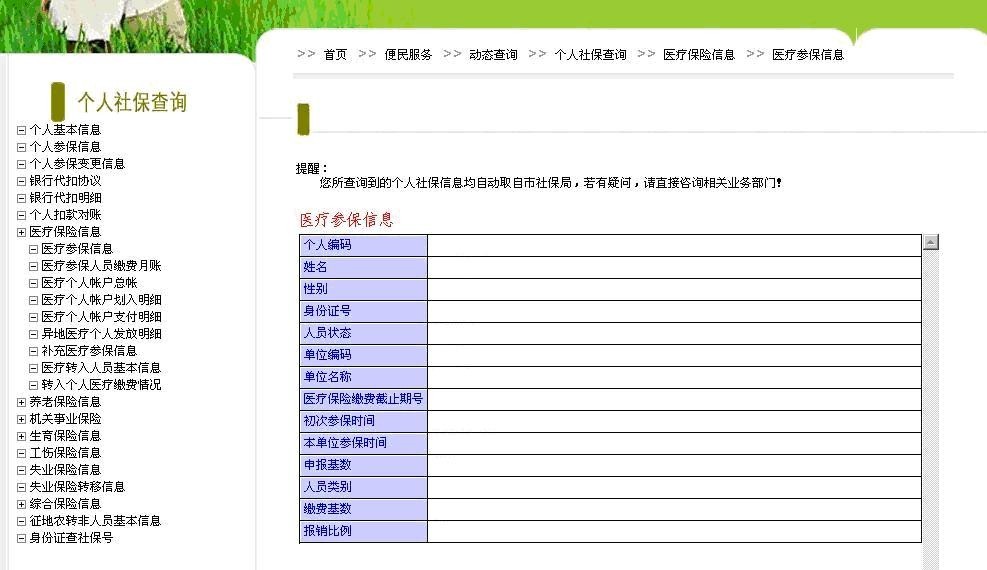Toggle the box icon beside 银行代扣明细
987x570 pixels.
[21, 198]
